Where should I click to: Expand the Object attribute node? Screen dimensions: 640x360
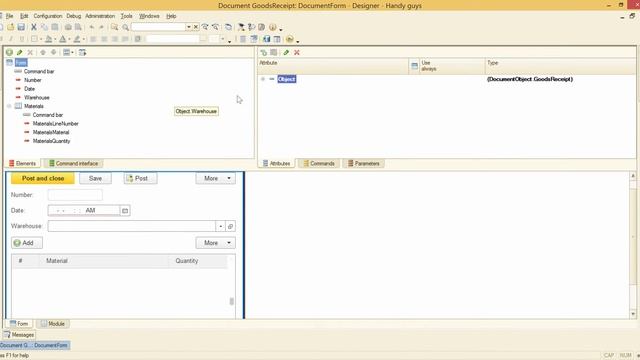tap(263, 79)
